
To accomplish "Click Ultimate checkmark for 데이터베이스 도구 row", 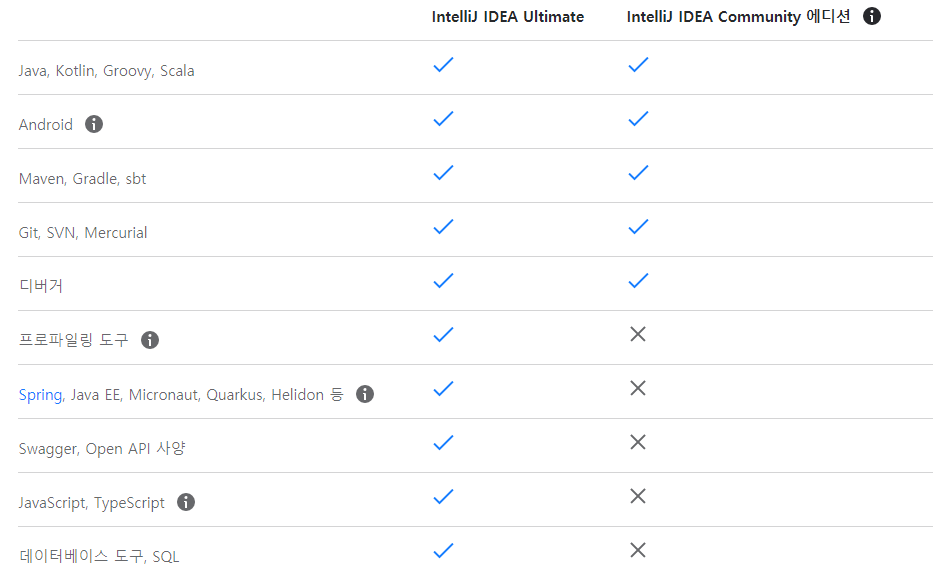I will pyautogui.click(x=443, y=550).
